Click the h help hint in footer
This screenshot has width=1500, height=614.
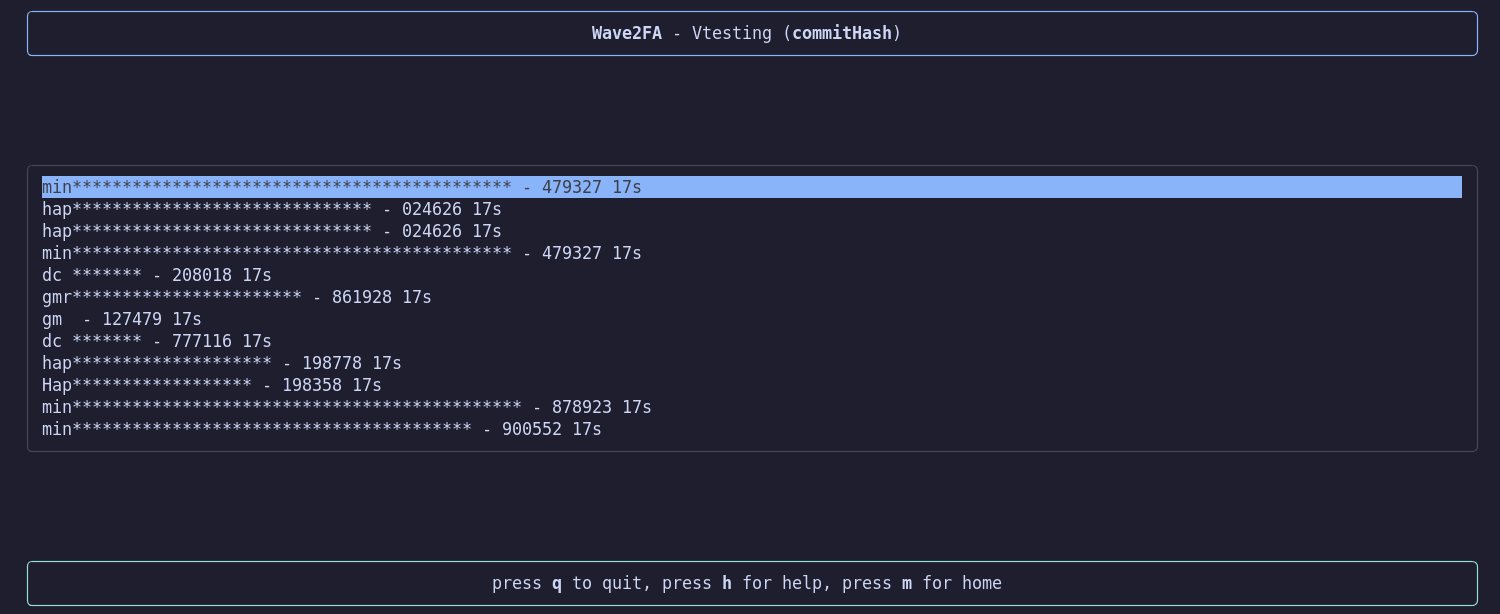pyautogui.click(x=727, y=583)
